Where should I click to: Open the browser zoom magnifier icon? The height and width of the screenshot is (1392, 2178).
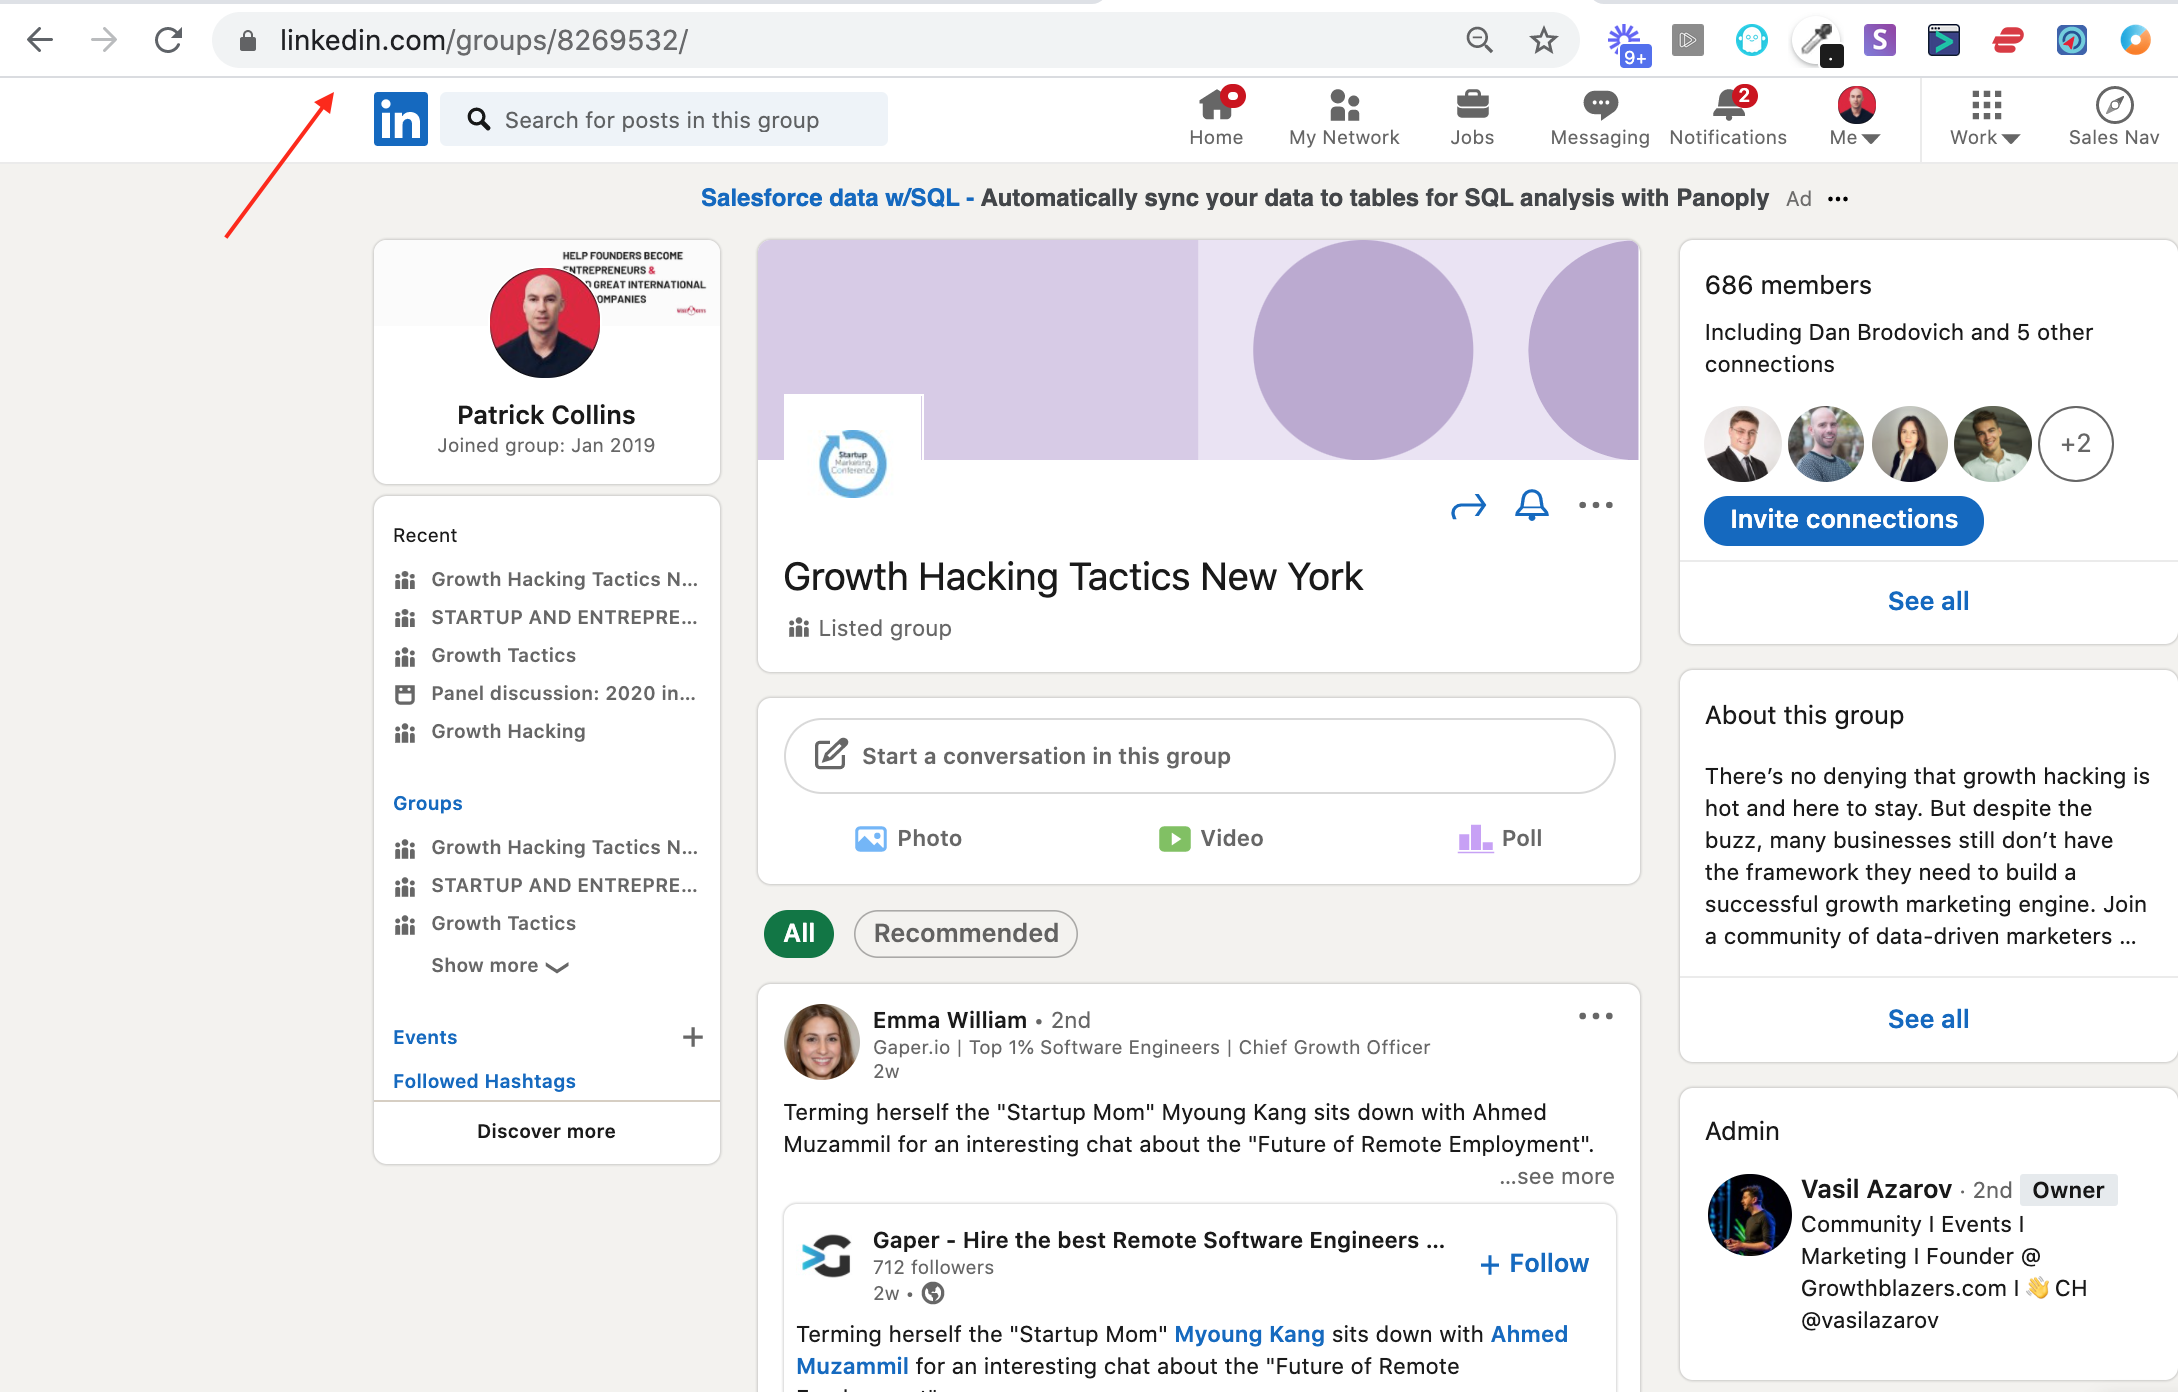[x=1480, y=40]
